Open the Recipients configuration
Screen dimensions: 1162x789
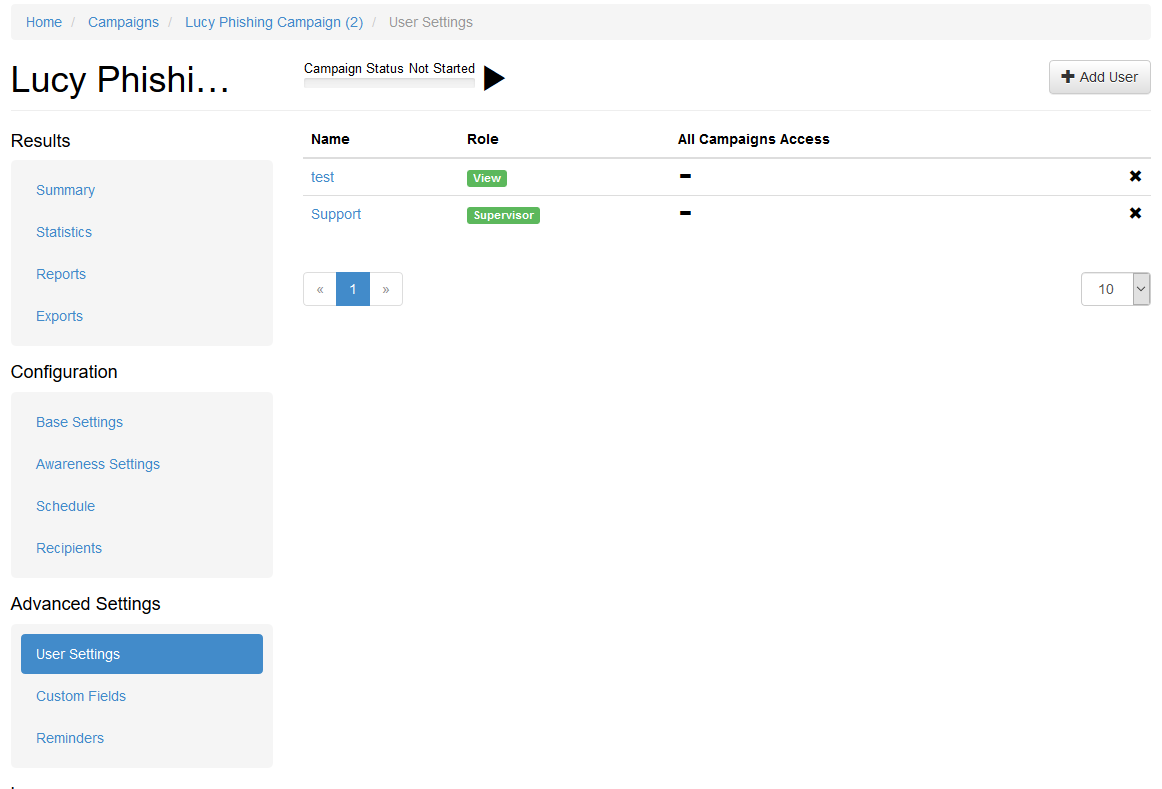coord(69,548)
